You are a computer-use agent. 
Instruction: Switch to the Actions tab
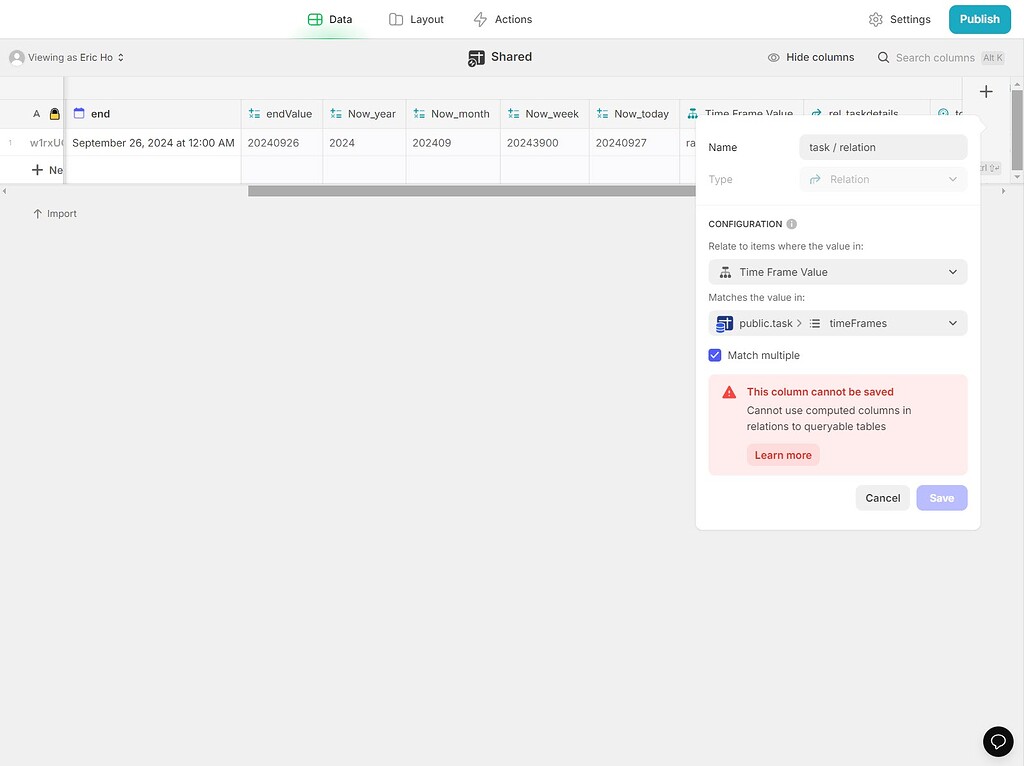click(503, 18)
